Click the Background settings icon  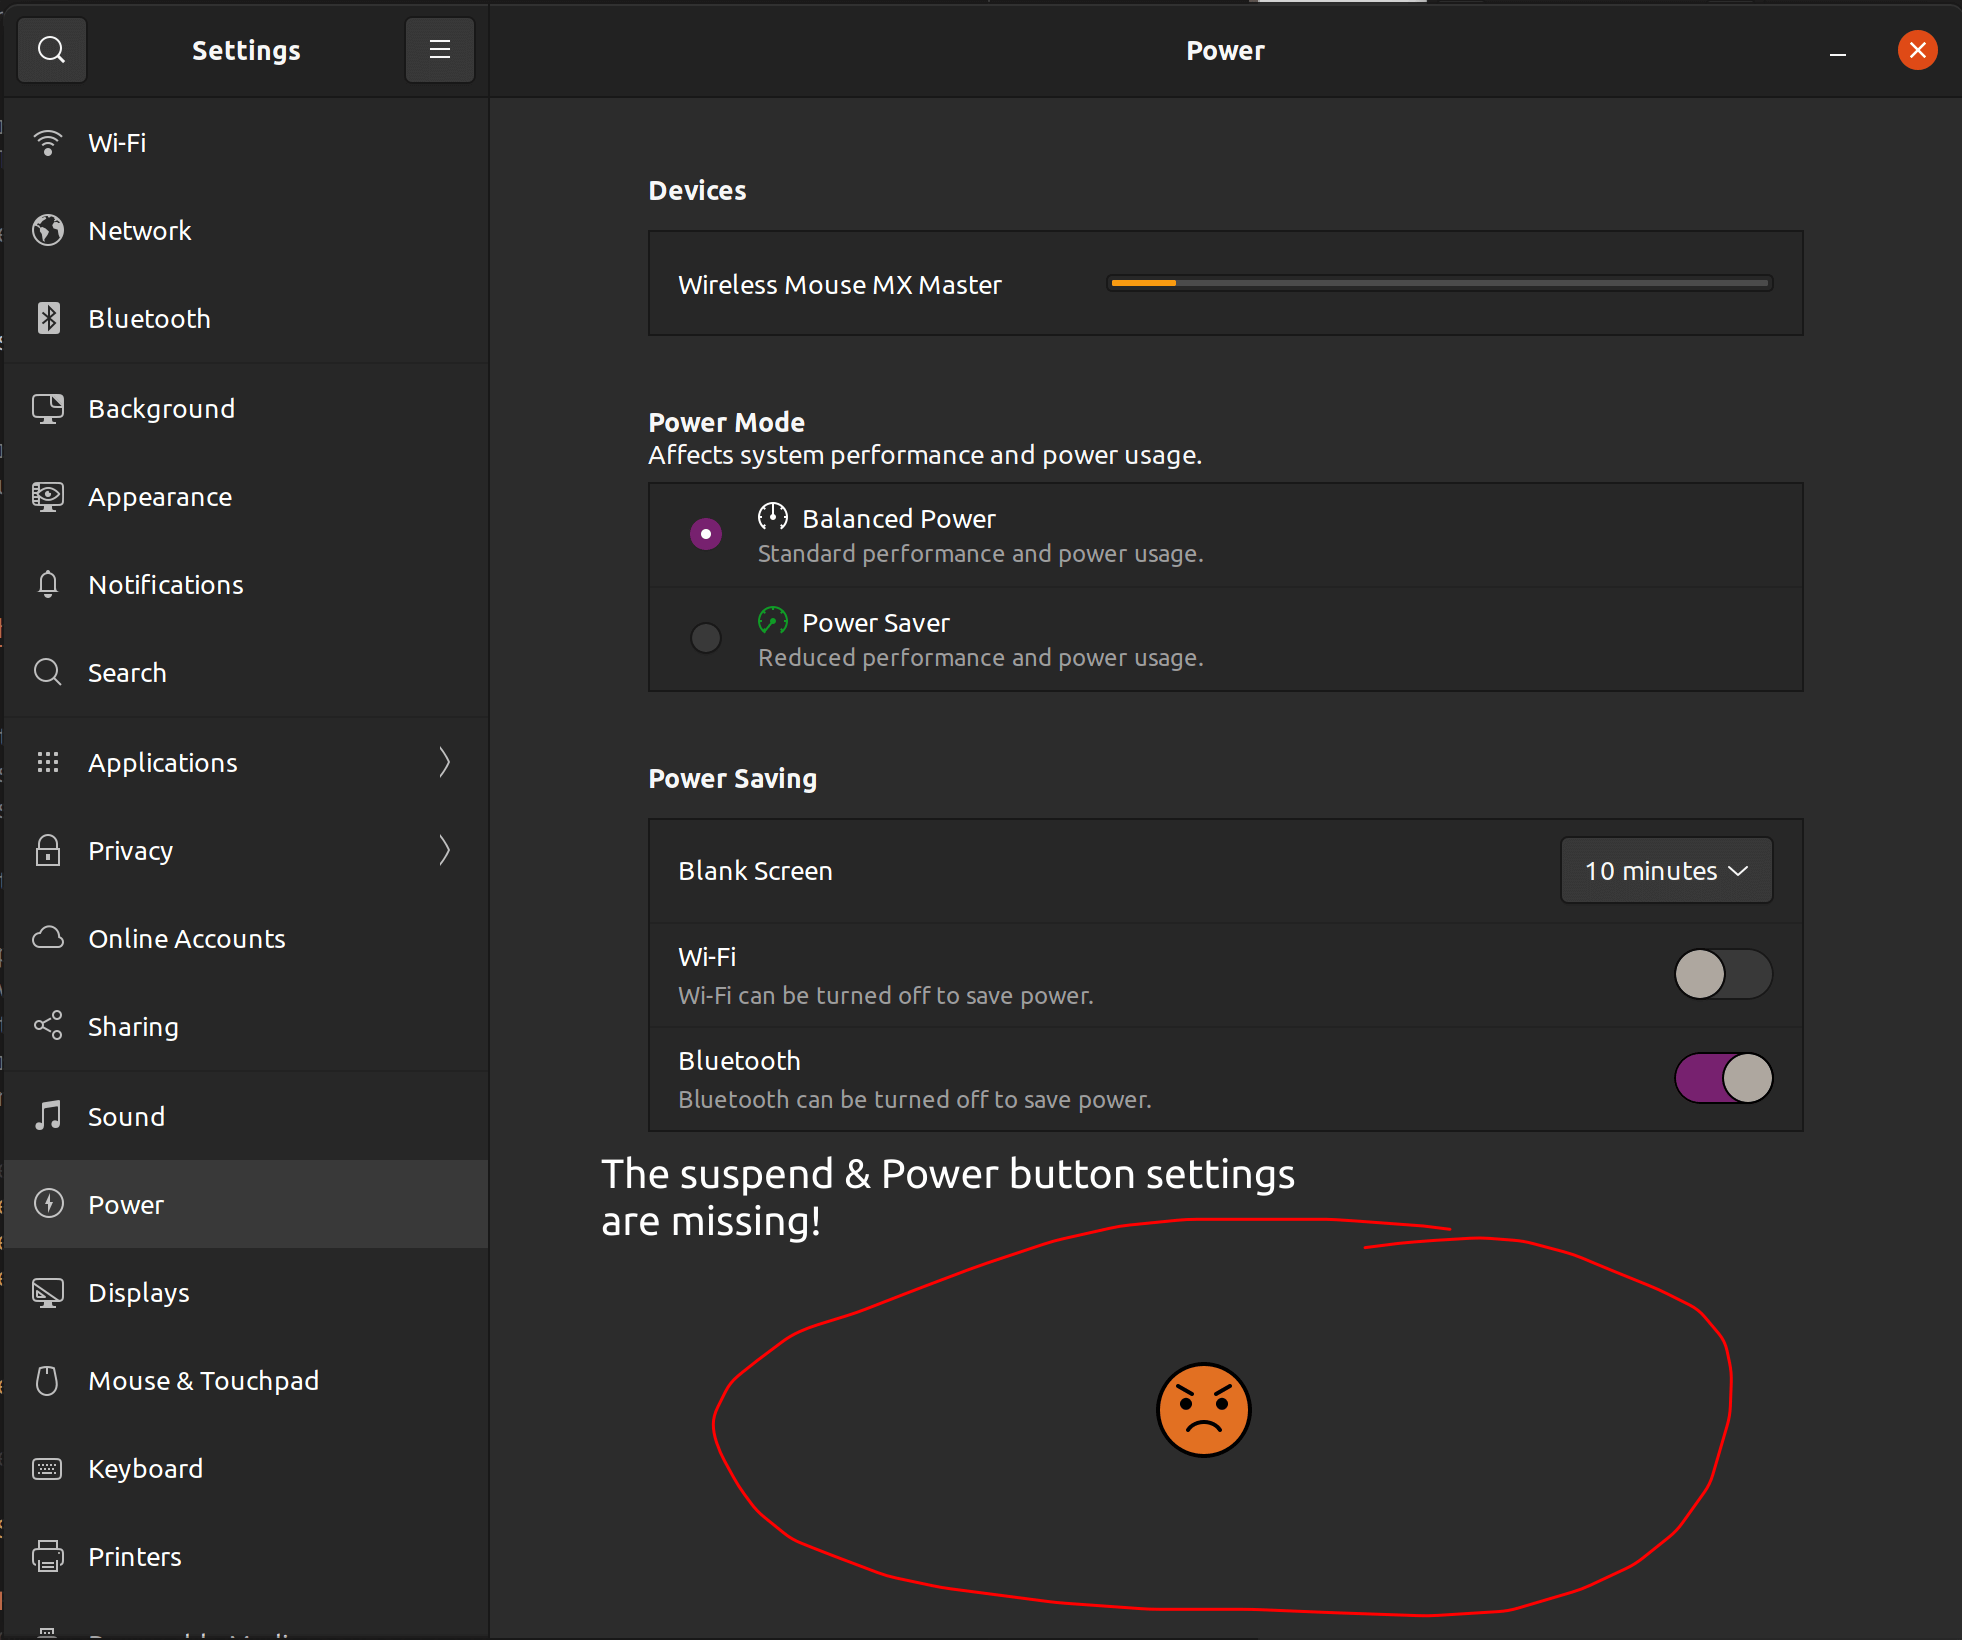pos(47,408)
